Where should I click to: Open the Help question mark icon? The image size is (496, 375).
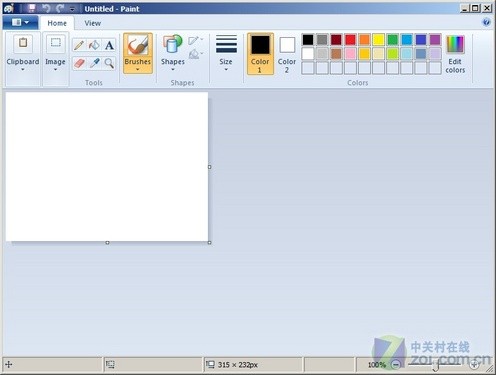coord(486,22)
